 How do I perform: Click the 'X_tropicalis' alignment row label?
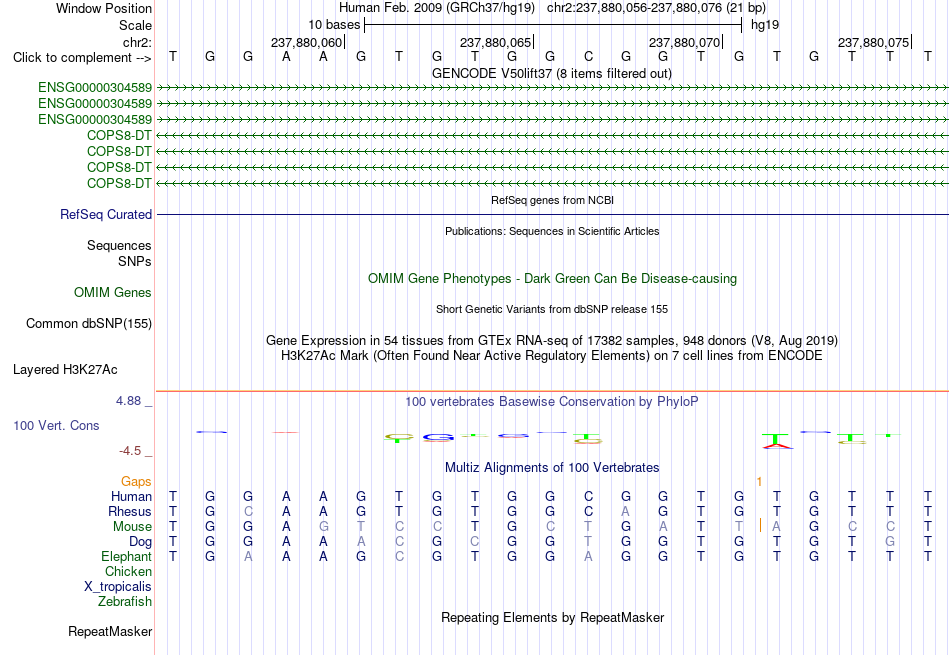(x=118, y=587)
